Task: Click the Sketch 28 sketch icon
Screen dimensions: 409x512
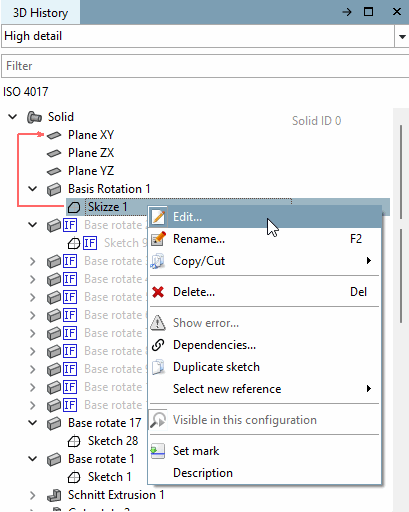Action: (74, 441)
